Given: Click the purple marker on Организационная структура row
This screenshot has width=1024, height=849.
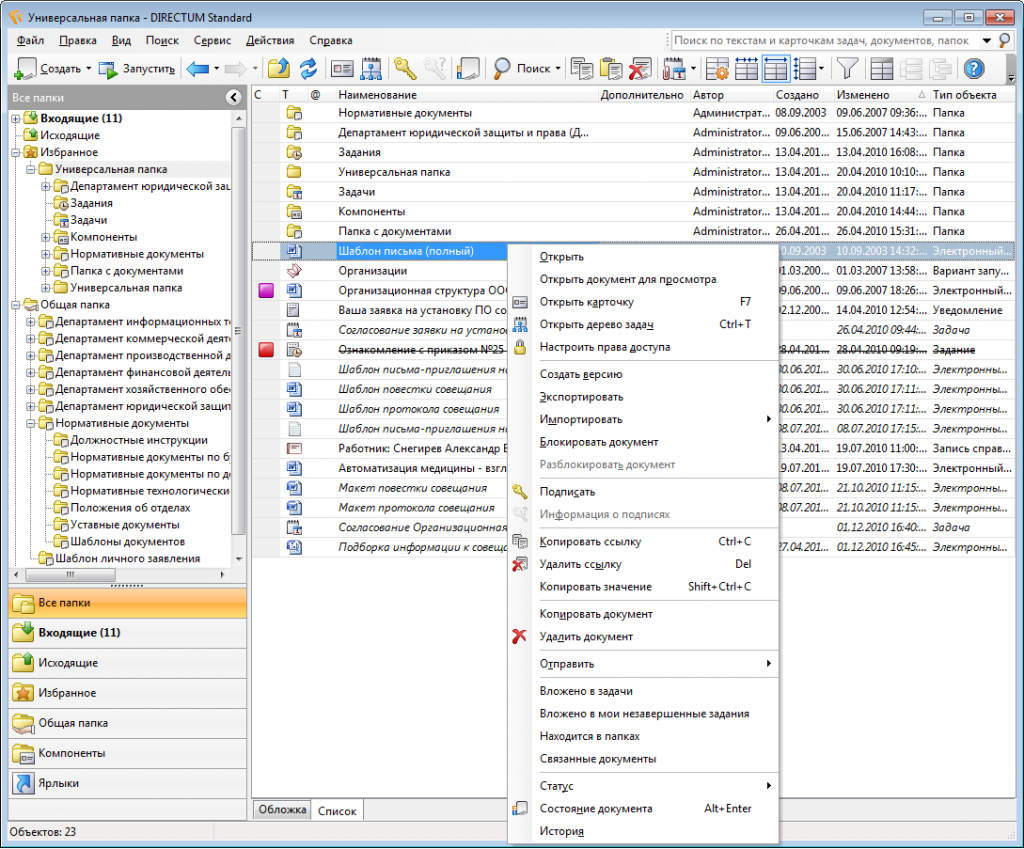Looking at the screenshot, I should click(266, 291).
